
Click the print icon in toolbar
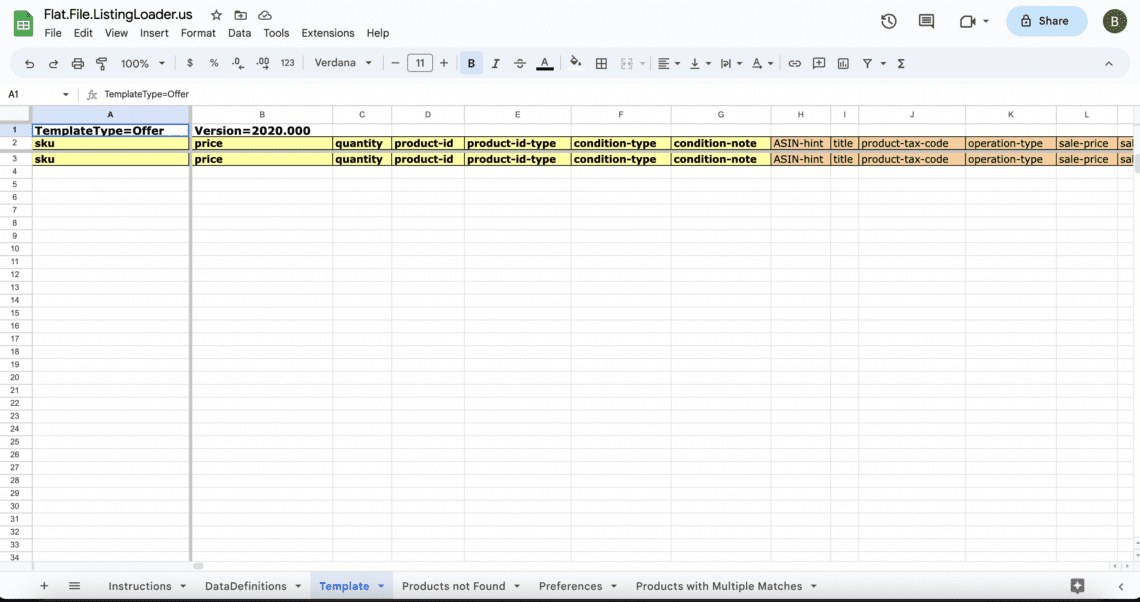78,63
